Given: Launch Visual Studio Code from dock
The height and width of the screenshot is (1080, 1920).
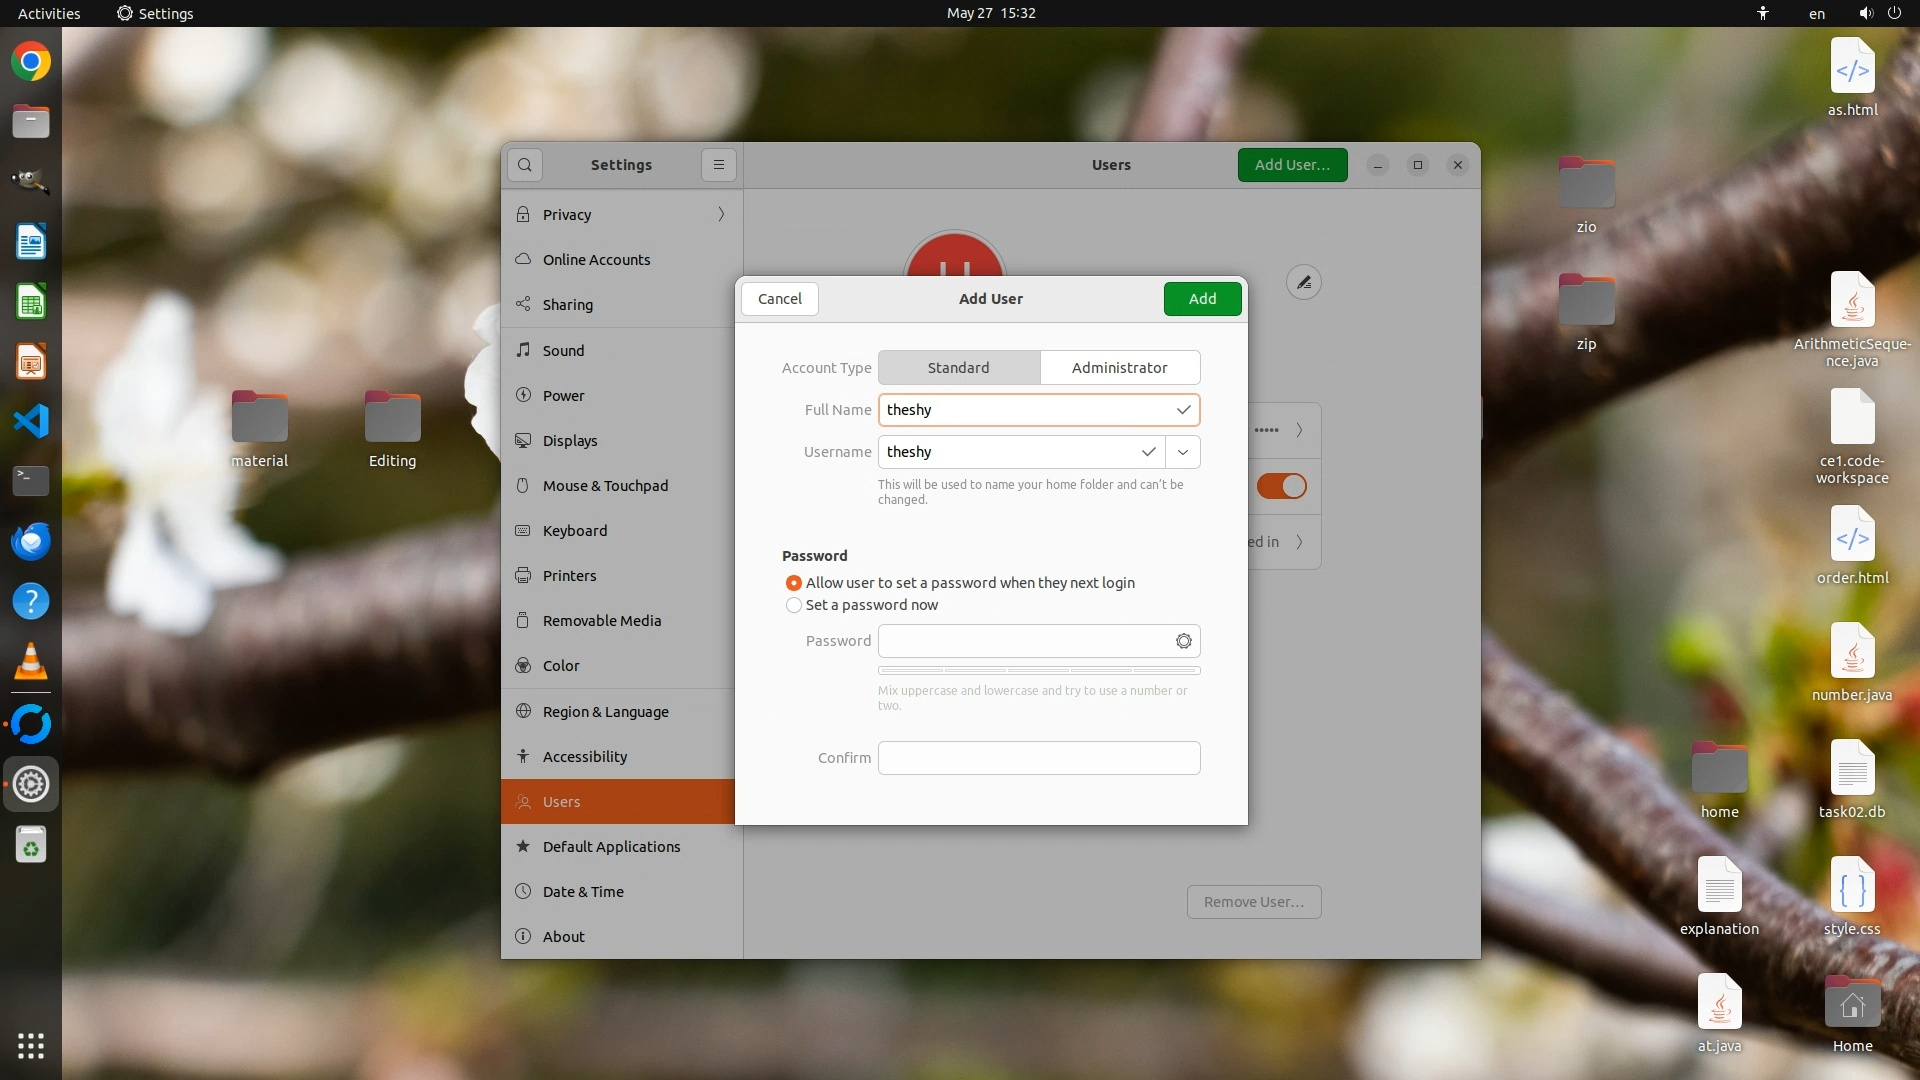Looking at the screenshot, I should coord(31,421).
